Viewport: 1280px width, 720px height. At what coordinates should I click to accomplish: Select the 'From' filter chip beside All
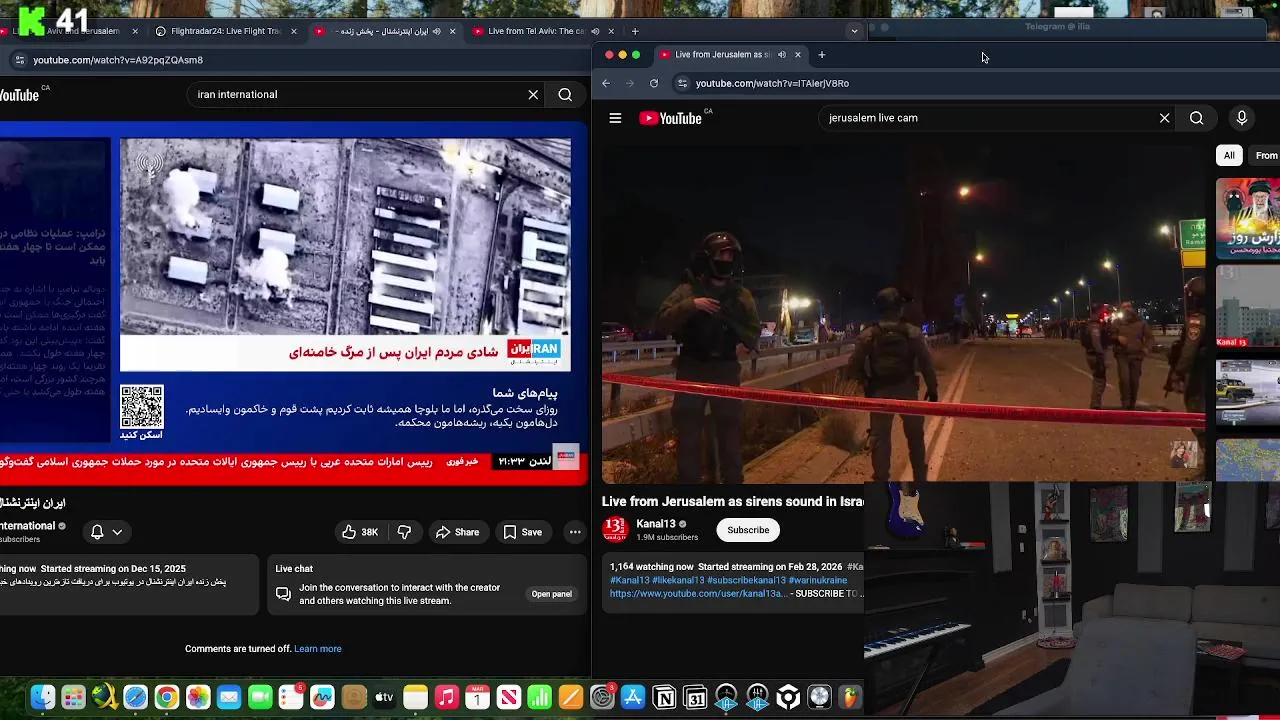[1266, 155]
